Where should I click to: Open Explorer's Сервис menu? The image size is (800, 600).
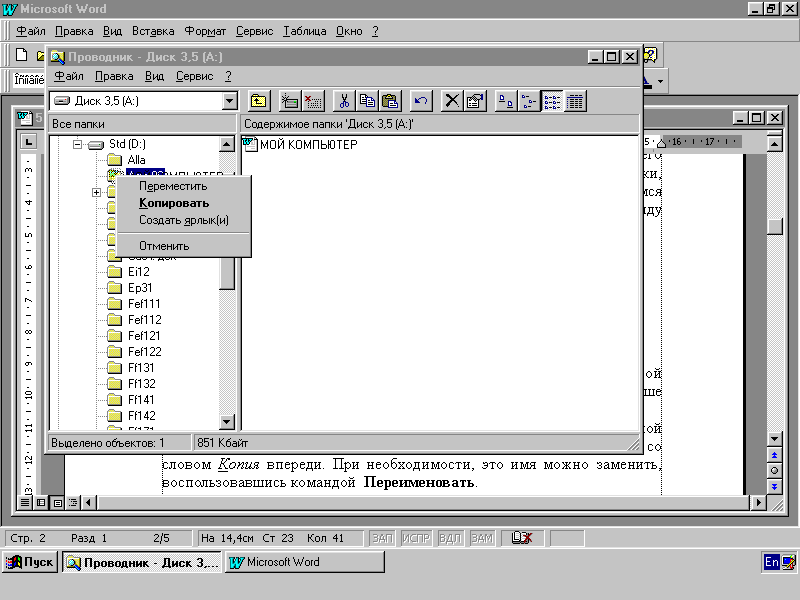[x=194, y=76]
